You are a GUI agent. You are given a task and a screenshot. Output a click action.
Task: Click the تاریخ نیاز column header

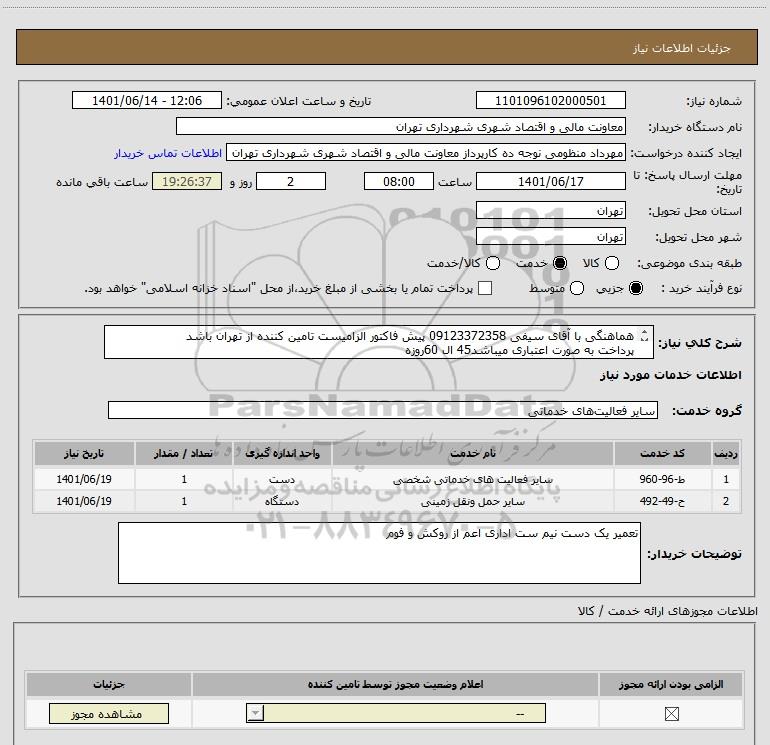point(84,454)
